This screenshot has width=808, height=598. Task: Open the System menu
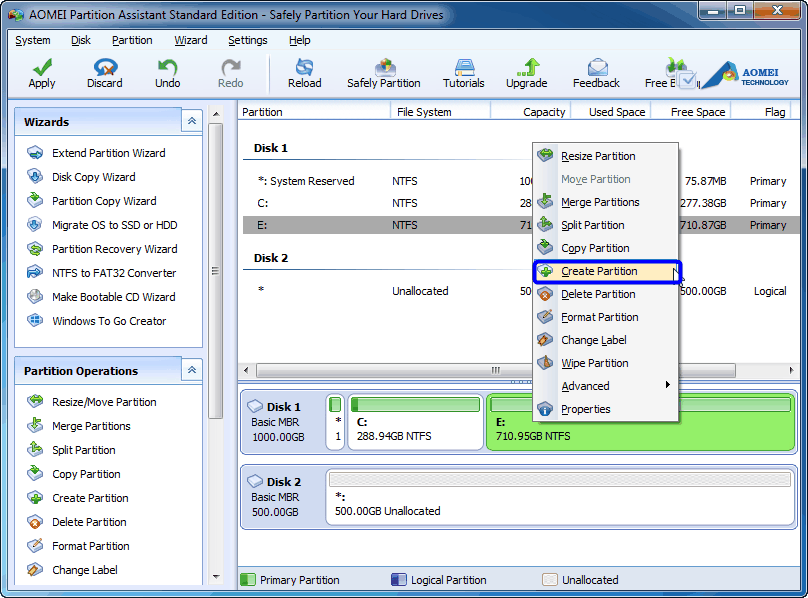pyautogui.click(x=33, y=40)
